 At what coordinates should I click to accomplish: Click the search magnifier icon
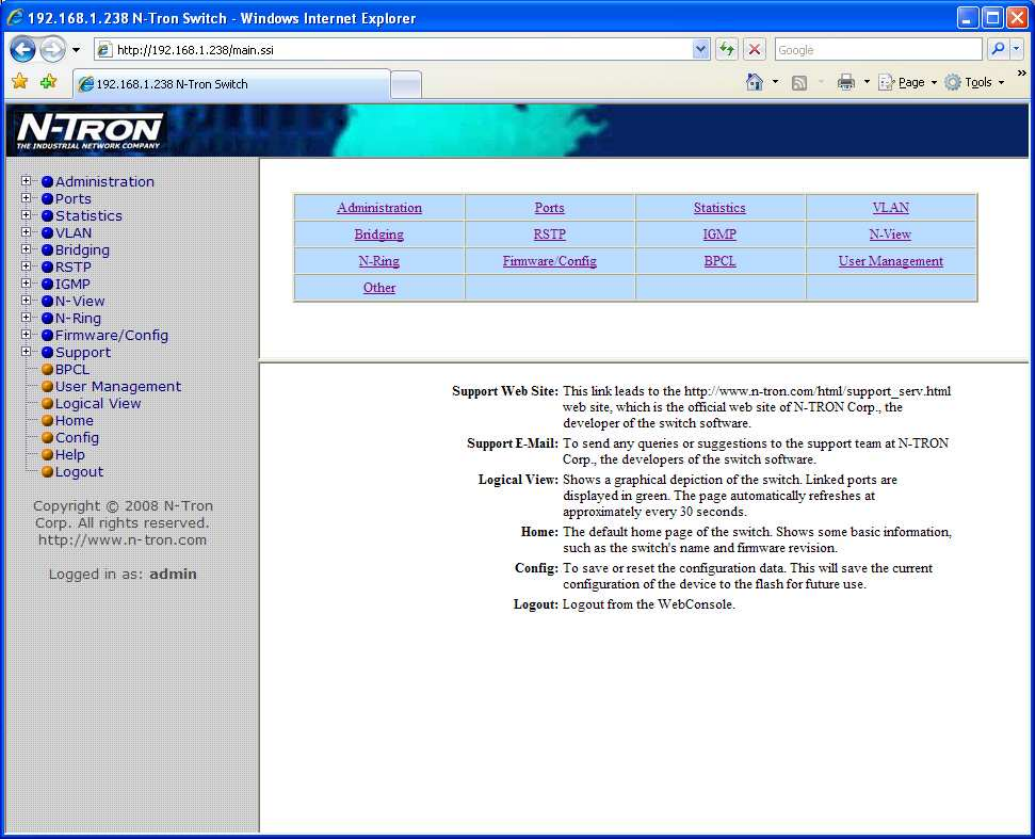(999, 50)
